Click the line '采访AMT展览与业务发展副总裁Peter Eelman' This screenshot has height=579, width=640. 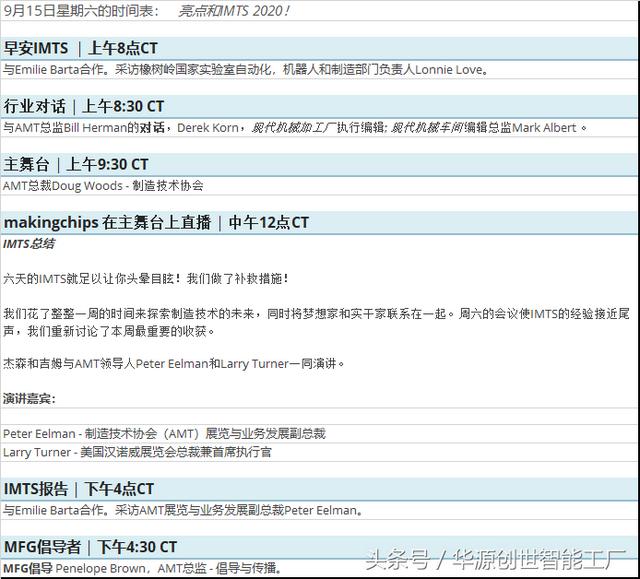coord(239,510)
